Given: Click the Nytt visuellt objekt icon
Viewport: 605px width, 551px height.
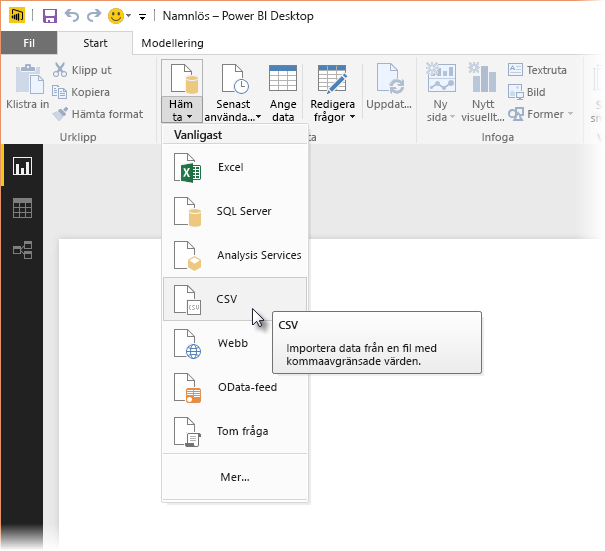Looking at the screenshot, I should pyautogui.click(x=482, y=77).
